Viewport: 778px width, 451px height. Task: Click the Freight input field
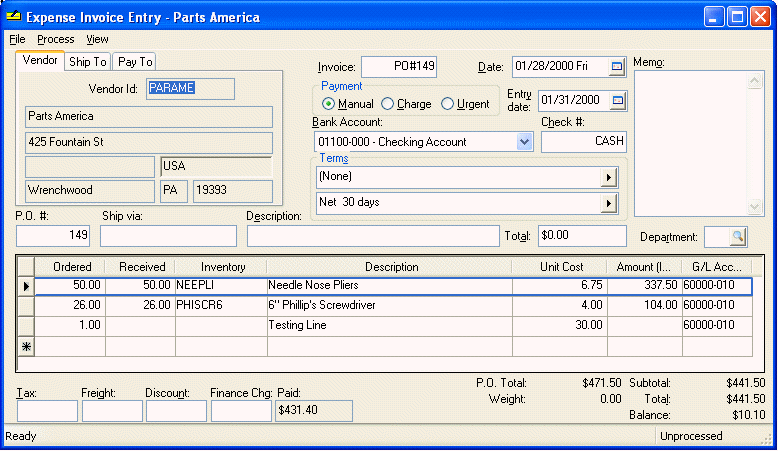coord(112,411)
